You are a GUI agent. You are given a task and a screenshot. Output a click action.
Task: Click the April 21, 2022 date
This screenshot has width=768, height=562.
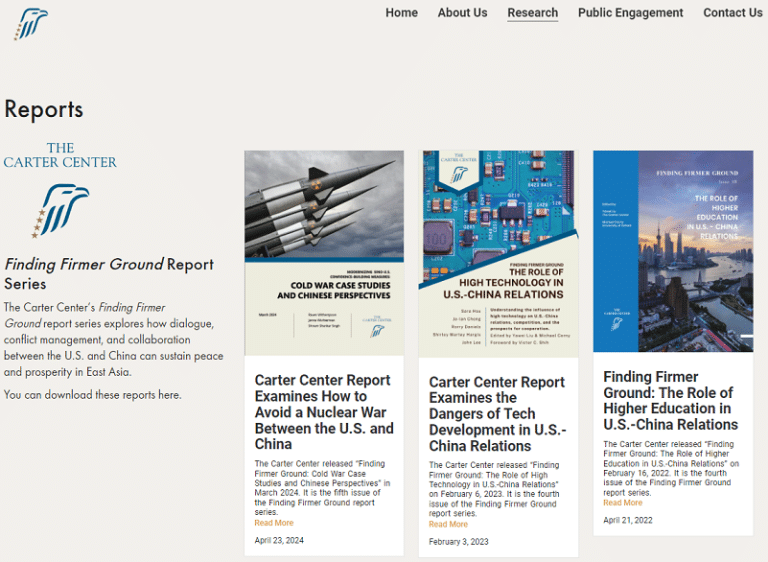(628, 520)
